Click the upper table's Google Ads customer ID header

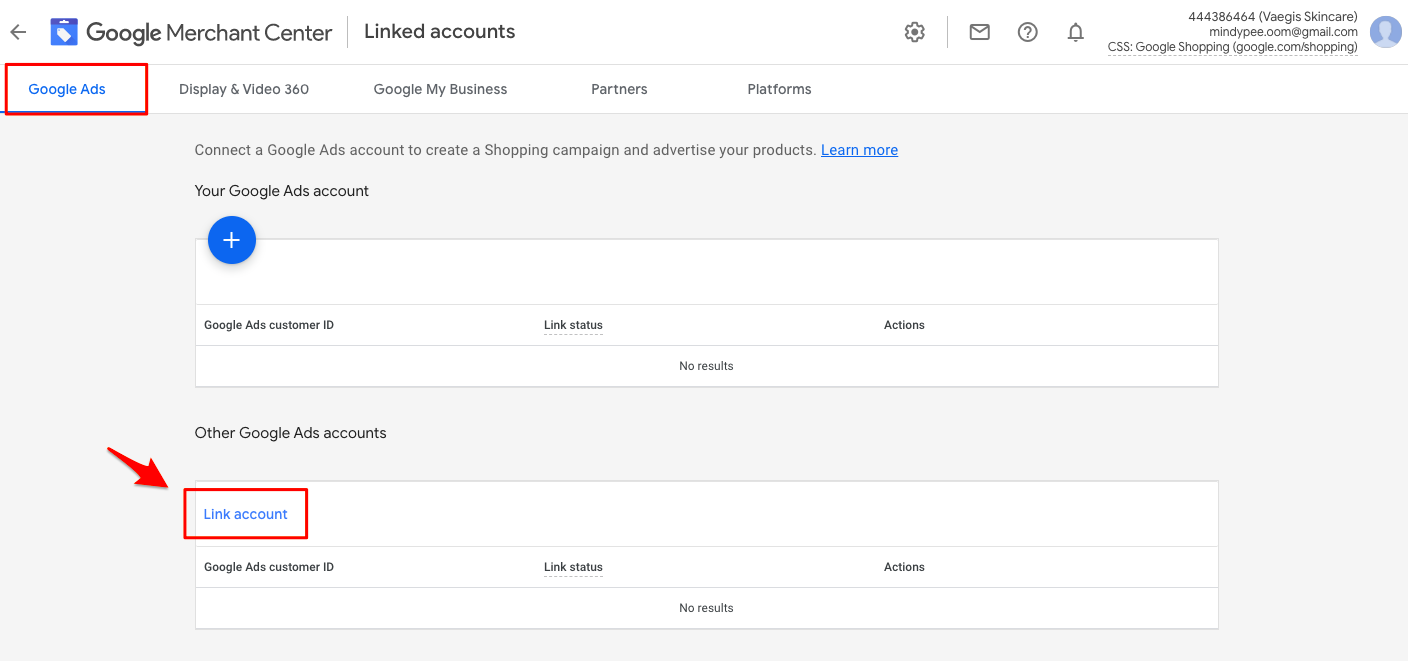[x=269, y=325]
